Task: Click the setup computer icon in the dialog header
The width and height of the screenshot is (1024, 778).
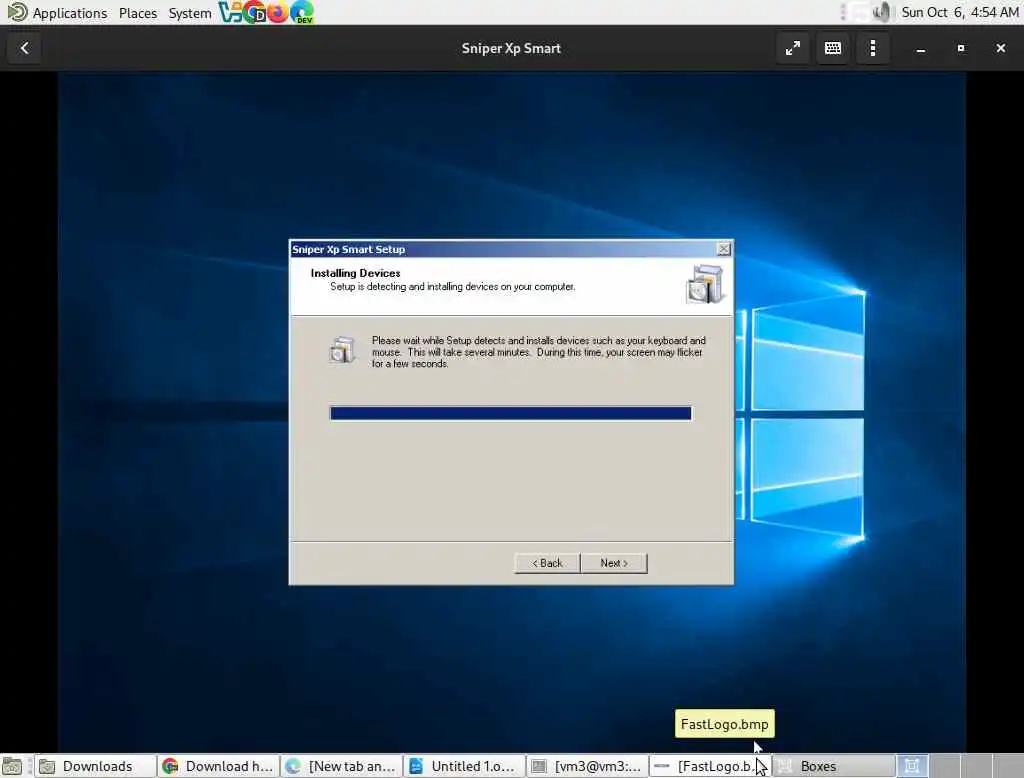Action: [705, 284]
